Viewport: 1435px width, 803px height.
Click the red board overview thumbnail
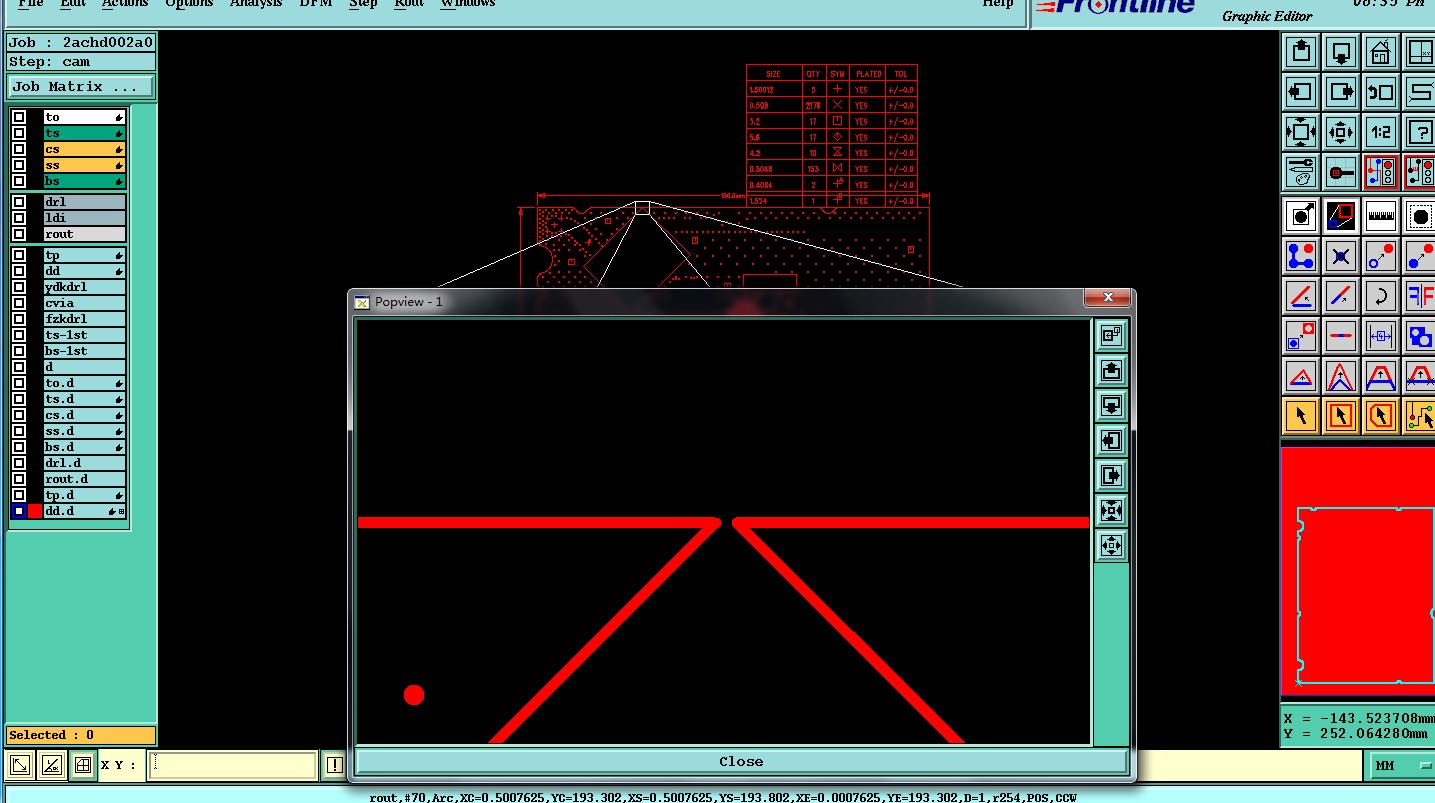pyautogui.click(x=1358, y=571)
